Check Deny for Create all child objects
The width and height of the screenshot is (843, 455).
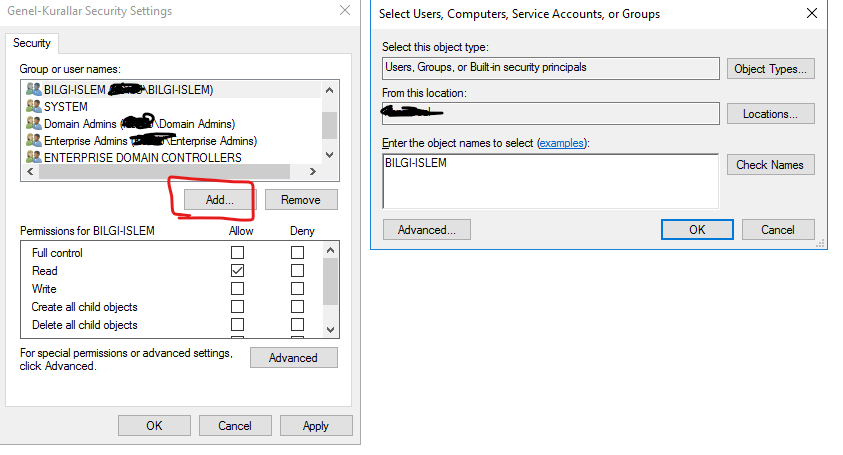click(x=297, y=307)
